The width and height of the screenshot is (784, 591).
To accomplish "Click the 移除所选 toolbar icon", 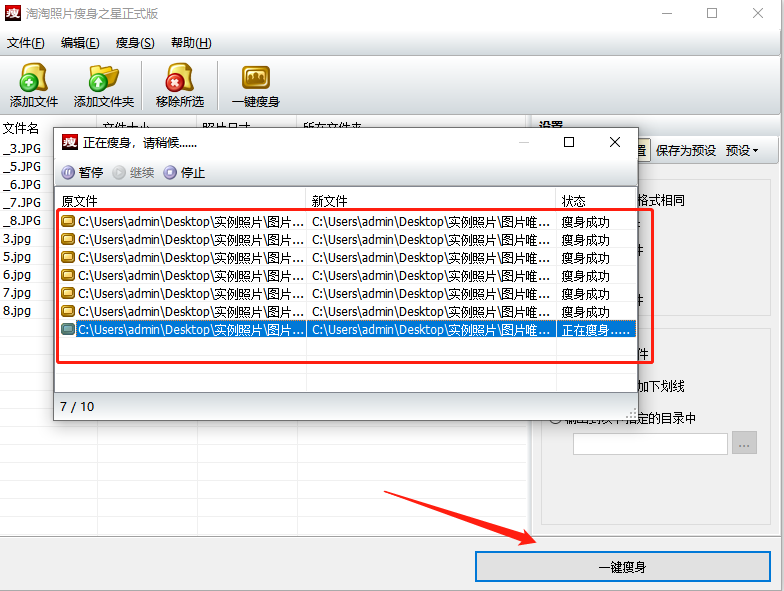I will click(x=180, y=78).
